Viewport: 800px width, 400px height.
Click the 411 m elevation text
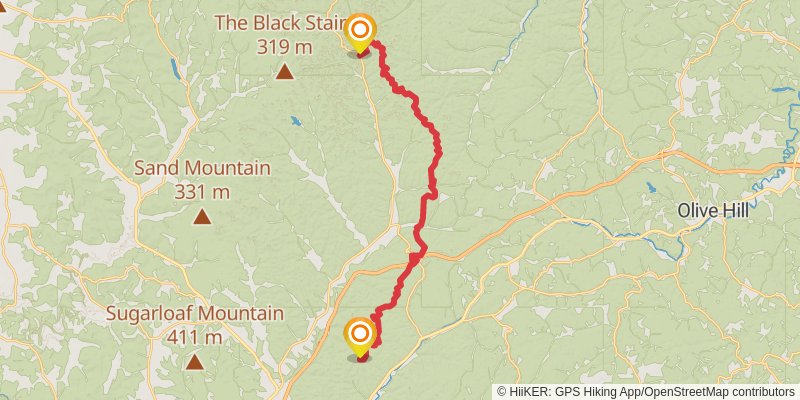tap(194, 337)
